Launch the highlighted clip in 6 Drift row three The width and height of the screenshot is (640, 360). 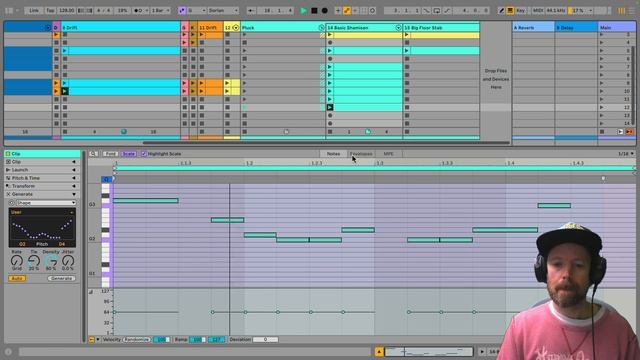click(x=64, y=51)
